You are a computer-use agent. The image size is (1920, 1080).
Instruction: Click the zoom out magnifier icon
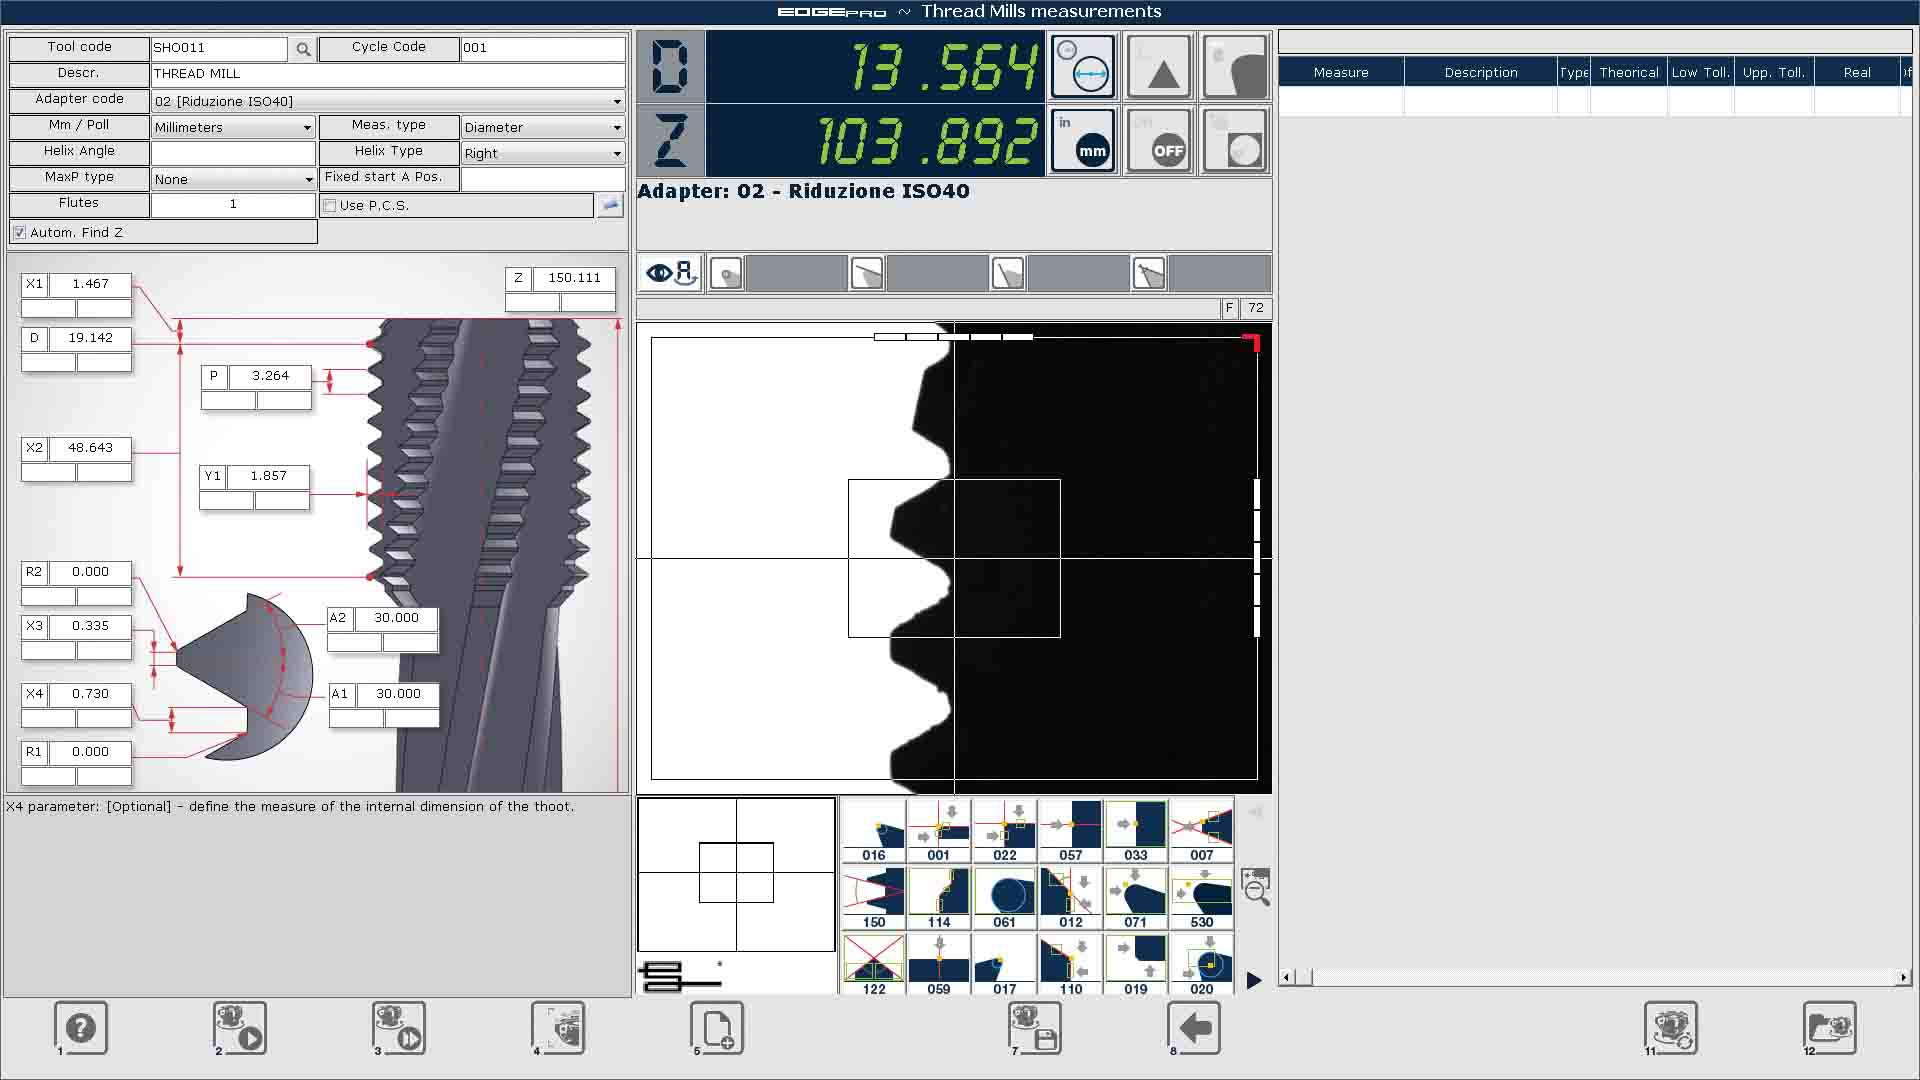[x=1256, y=887]
